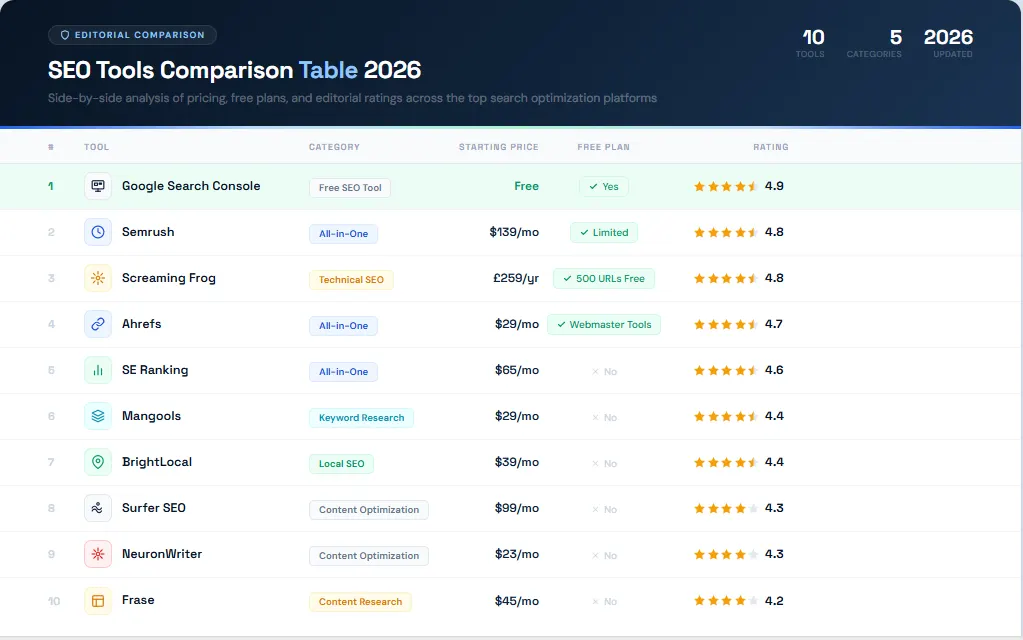Click the 5 Categories stat in header
Image resolution: width=1023 pixels, height=640 pixels.
[874, 43]
